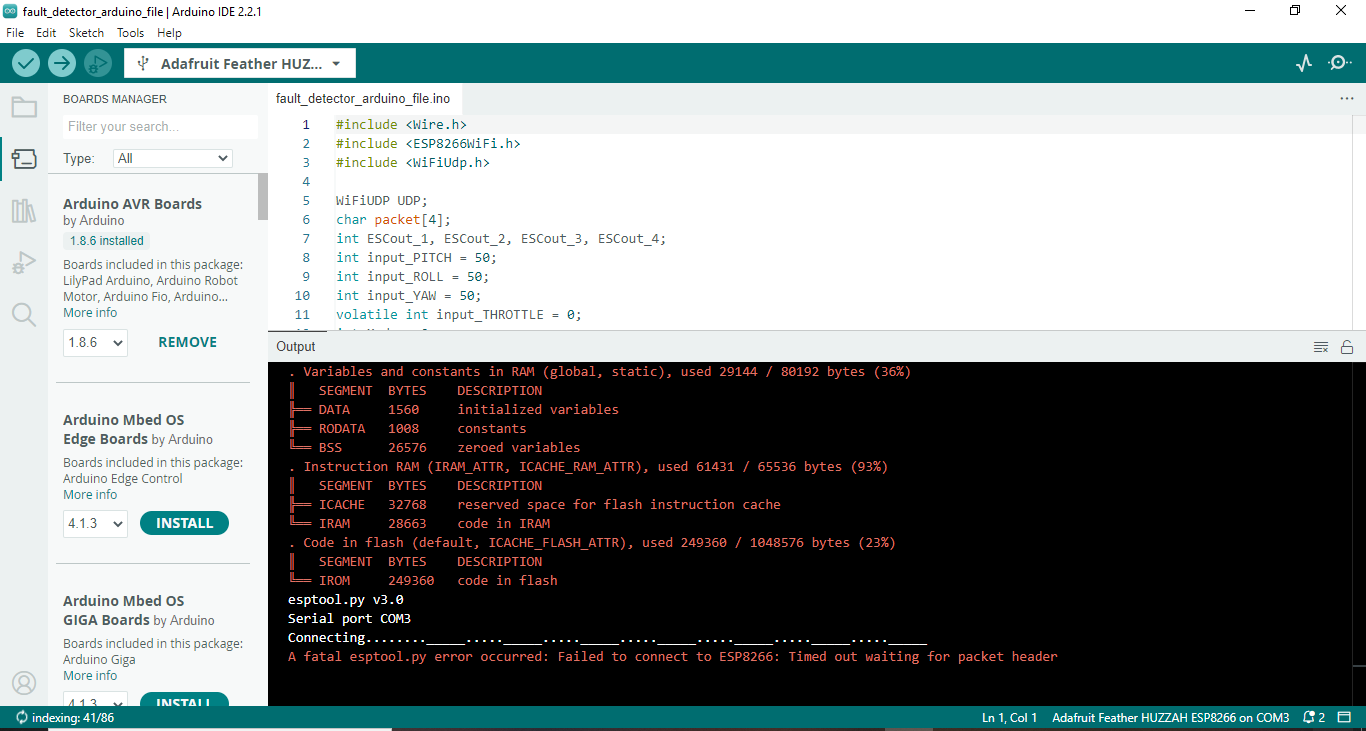Image resolution: width=1366 pixels, height=731 pixels.
Task: Click the WiFiUDP UDP; code line
Action: tap(382, 200)
